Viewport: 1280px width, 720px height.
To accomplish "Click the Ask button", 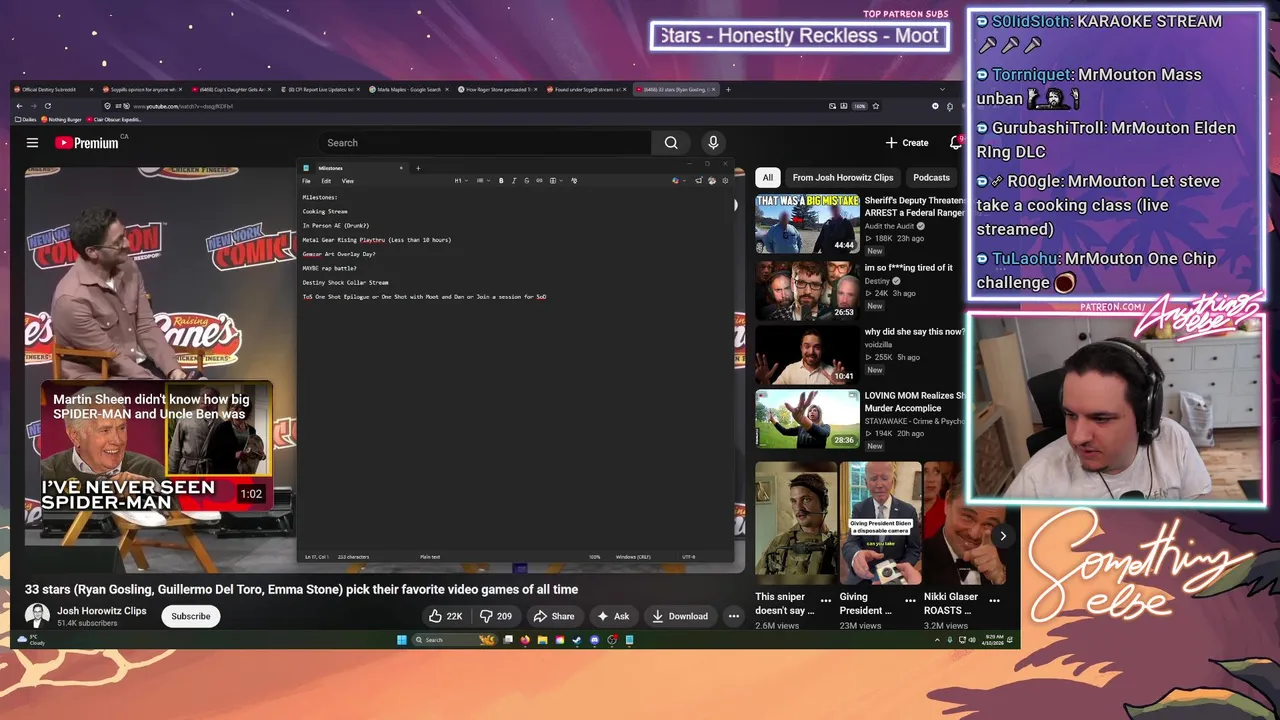I will (614, 616).
